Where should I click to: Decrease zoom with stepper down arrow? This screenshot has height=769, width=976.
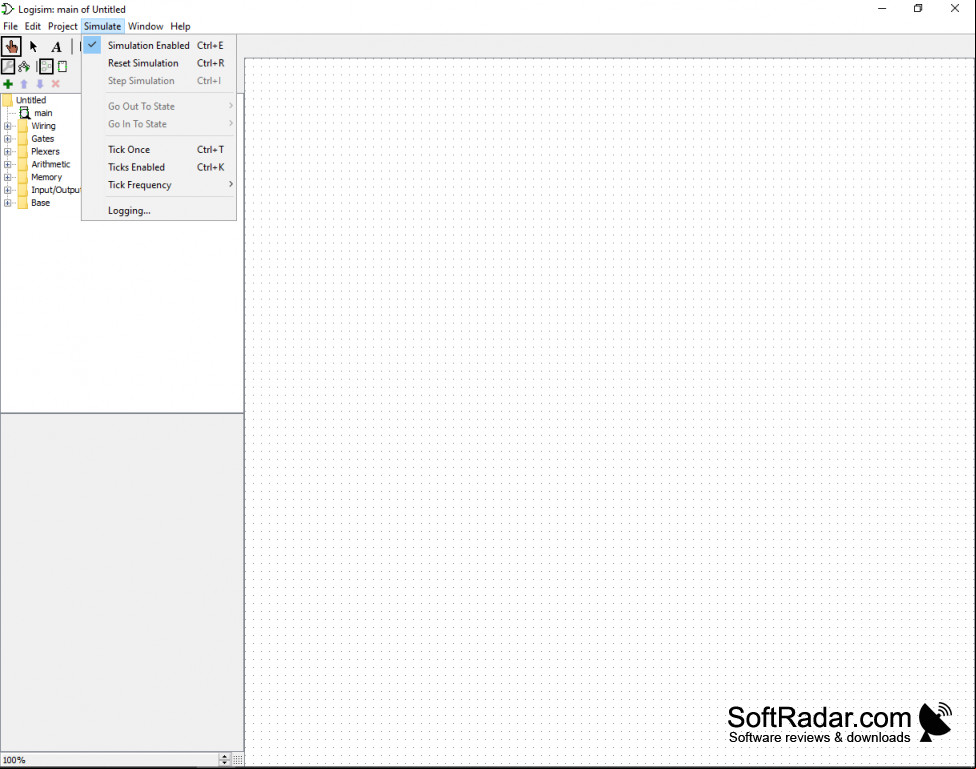point(224,763)
